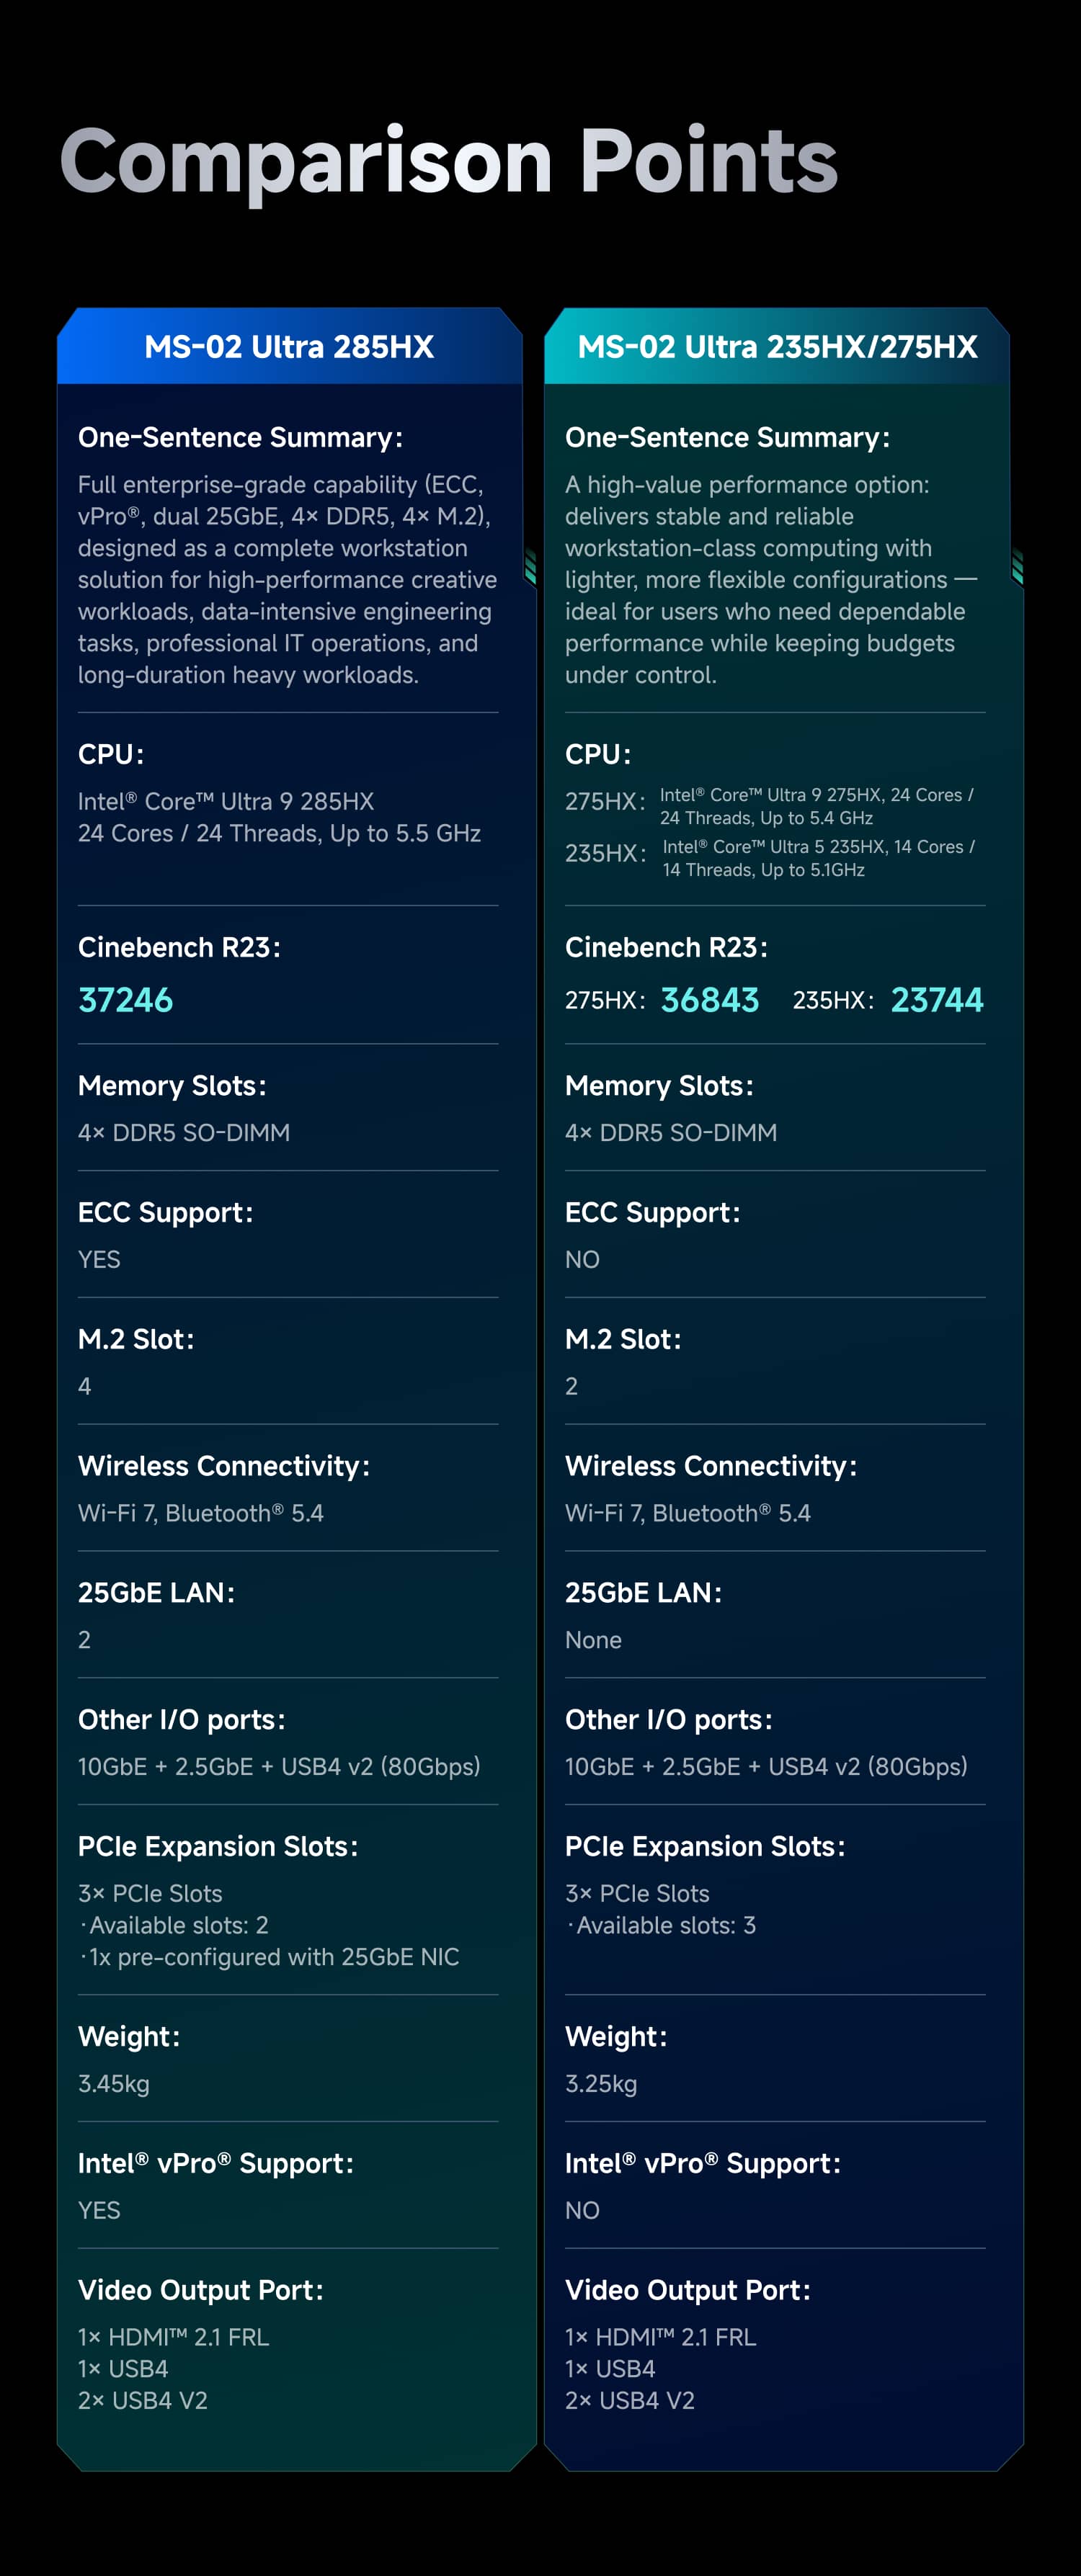The width and height of the screenshot is (1081, 2576).
Task: Click ECC Support NO in the 235HX/275HX column
Action: tap(582, 1260)
